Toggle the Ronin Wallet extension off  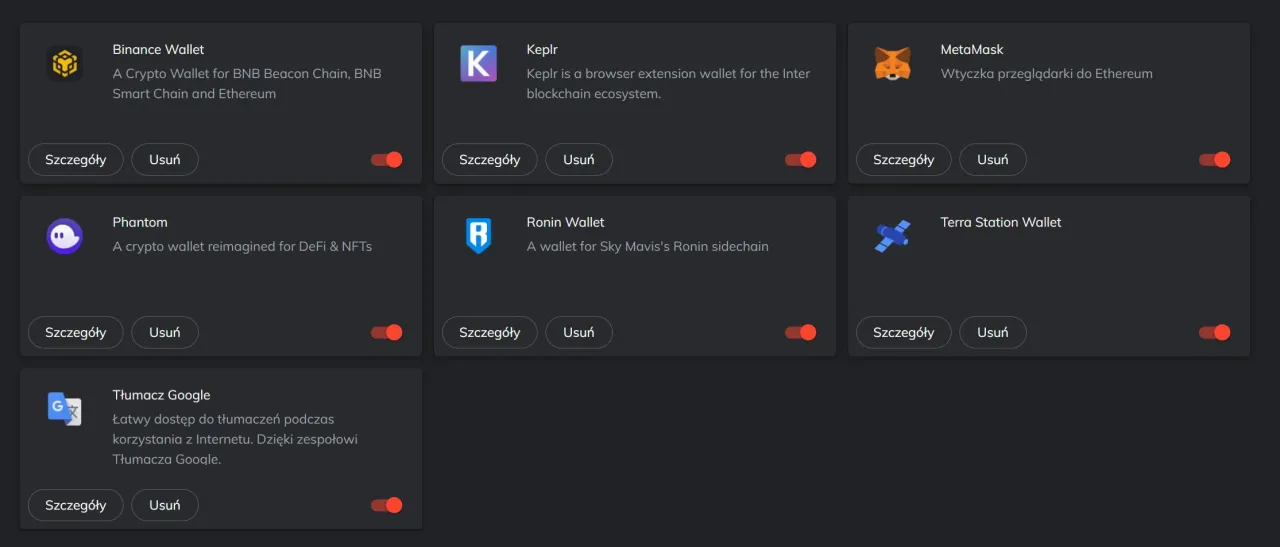[801, 333]
